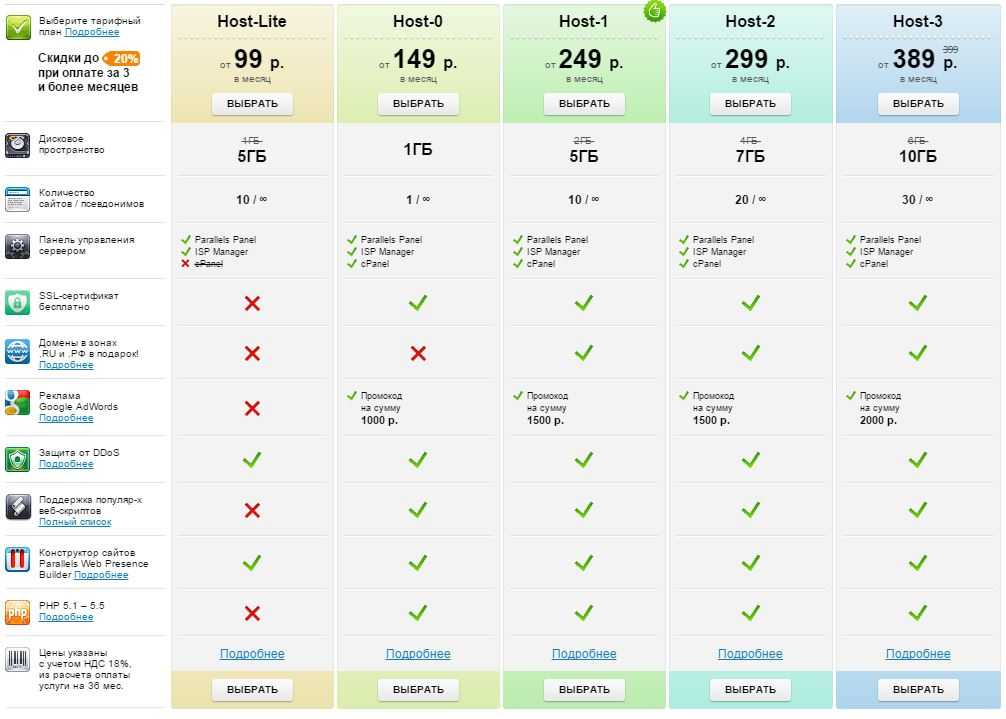Click the number of sites browser icon

coord(18,198)
